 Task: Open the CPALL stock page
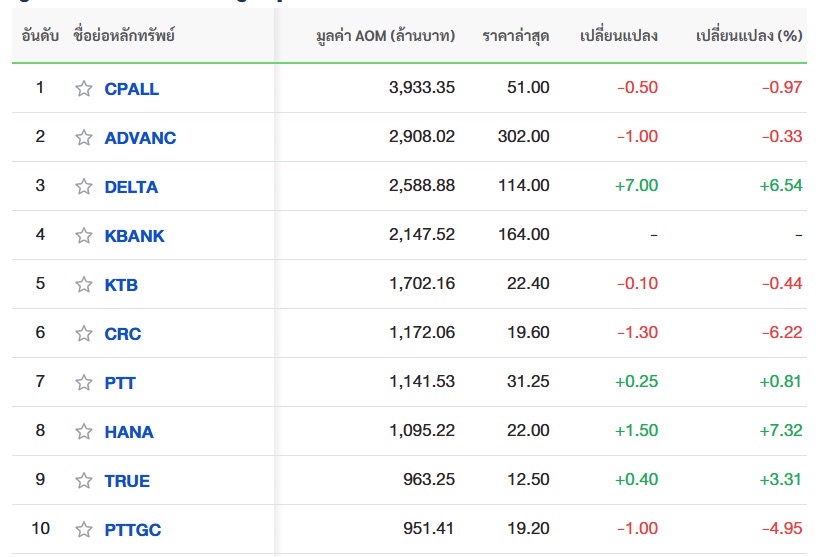(131, 89)
